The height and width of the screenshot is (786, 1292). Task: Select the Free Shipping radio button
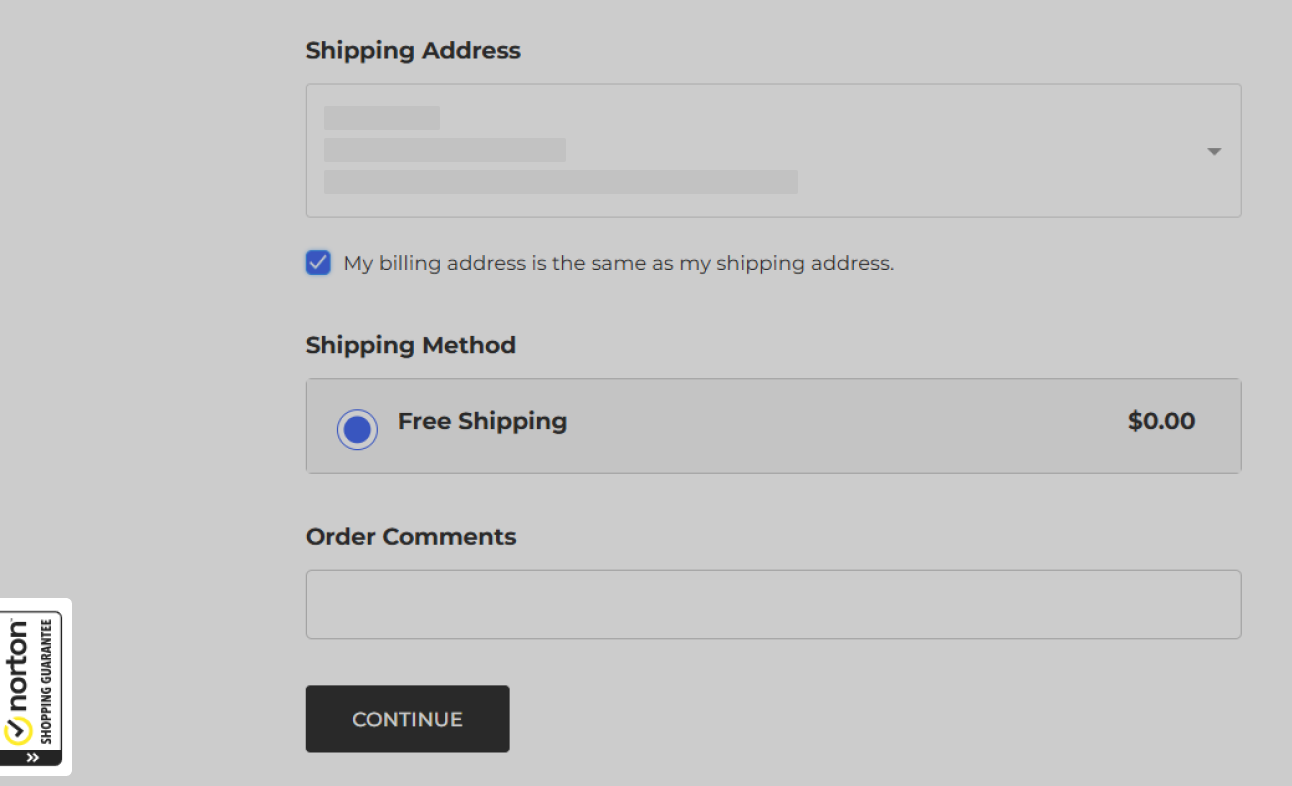(x=357, y=430)
